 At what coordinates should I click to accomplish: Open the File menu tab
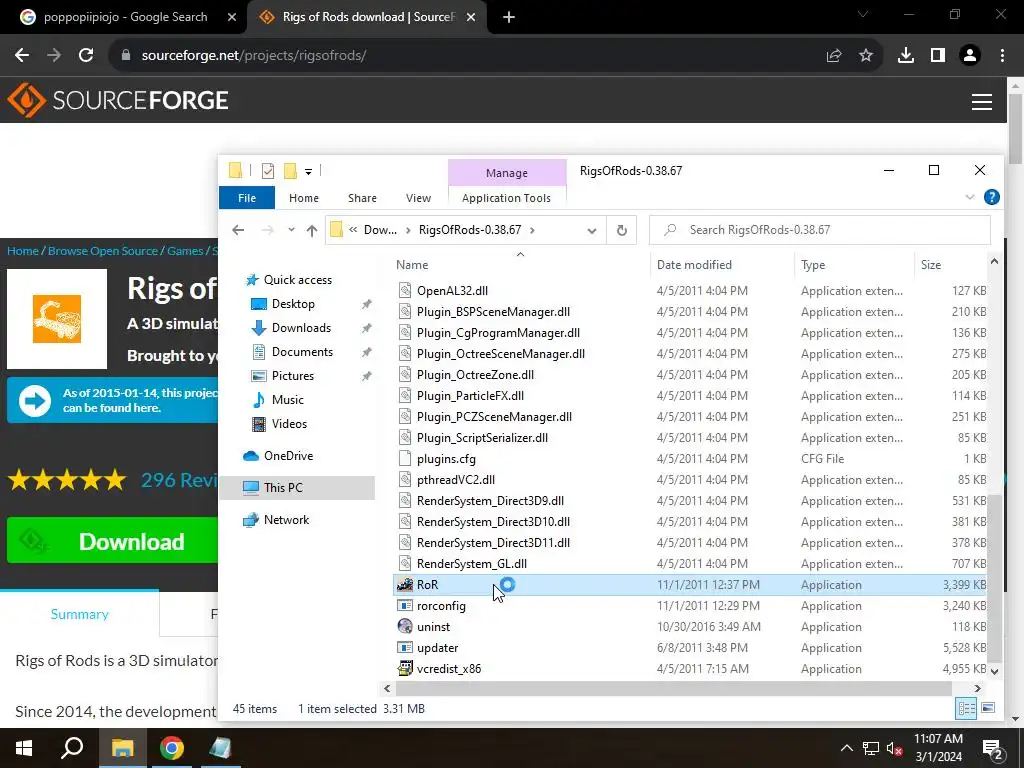(x=247, y=198)
